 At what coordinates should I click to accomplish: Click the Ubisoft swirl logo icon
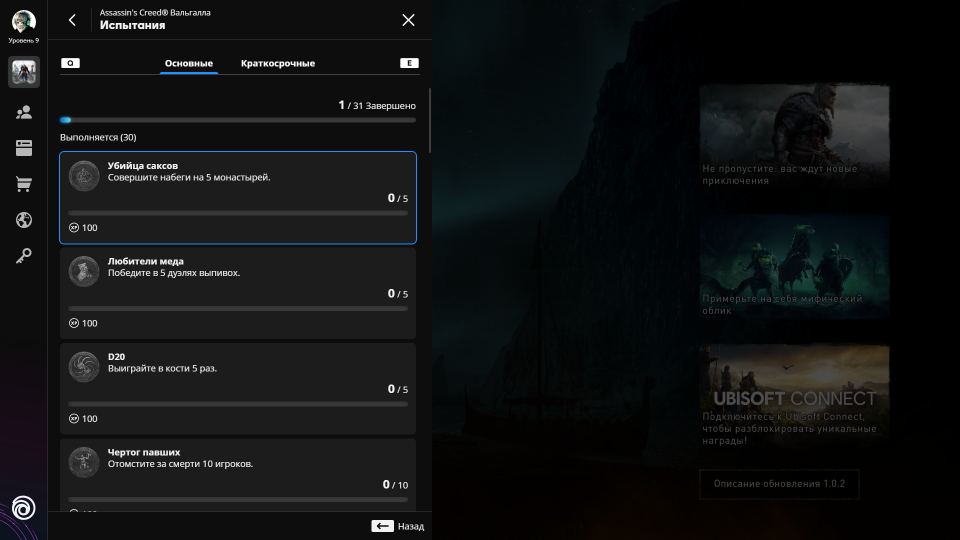pyautogui.click(x=24, y=508)
